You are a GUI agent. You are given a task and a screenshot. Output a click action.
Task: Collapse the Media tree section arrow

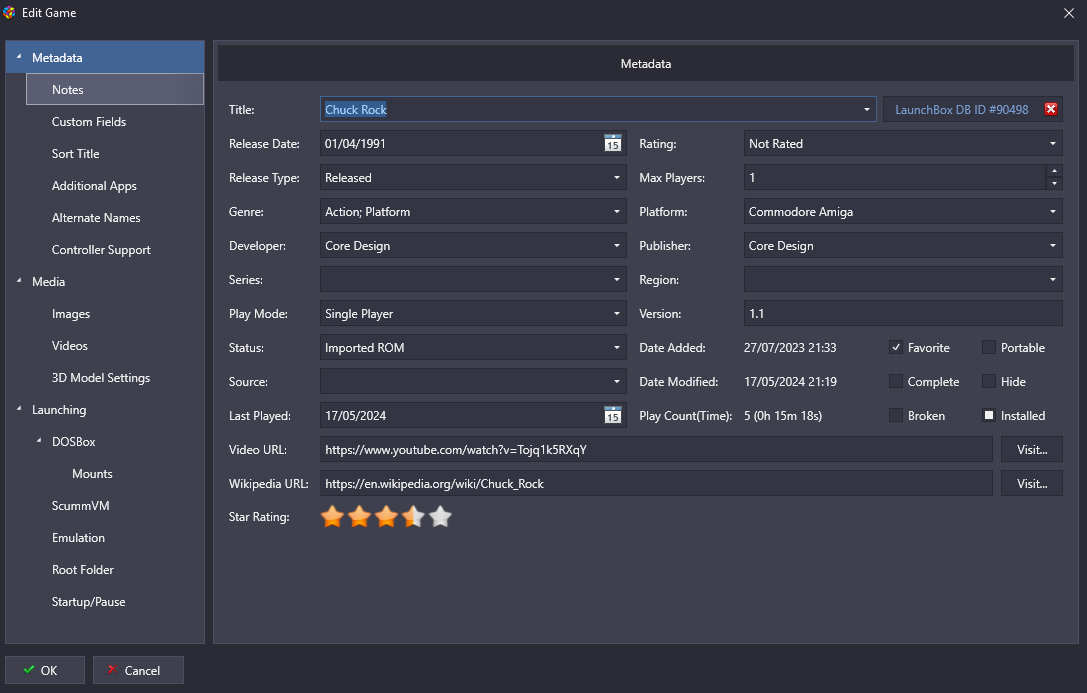(x=19, y=281)
